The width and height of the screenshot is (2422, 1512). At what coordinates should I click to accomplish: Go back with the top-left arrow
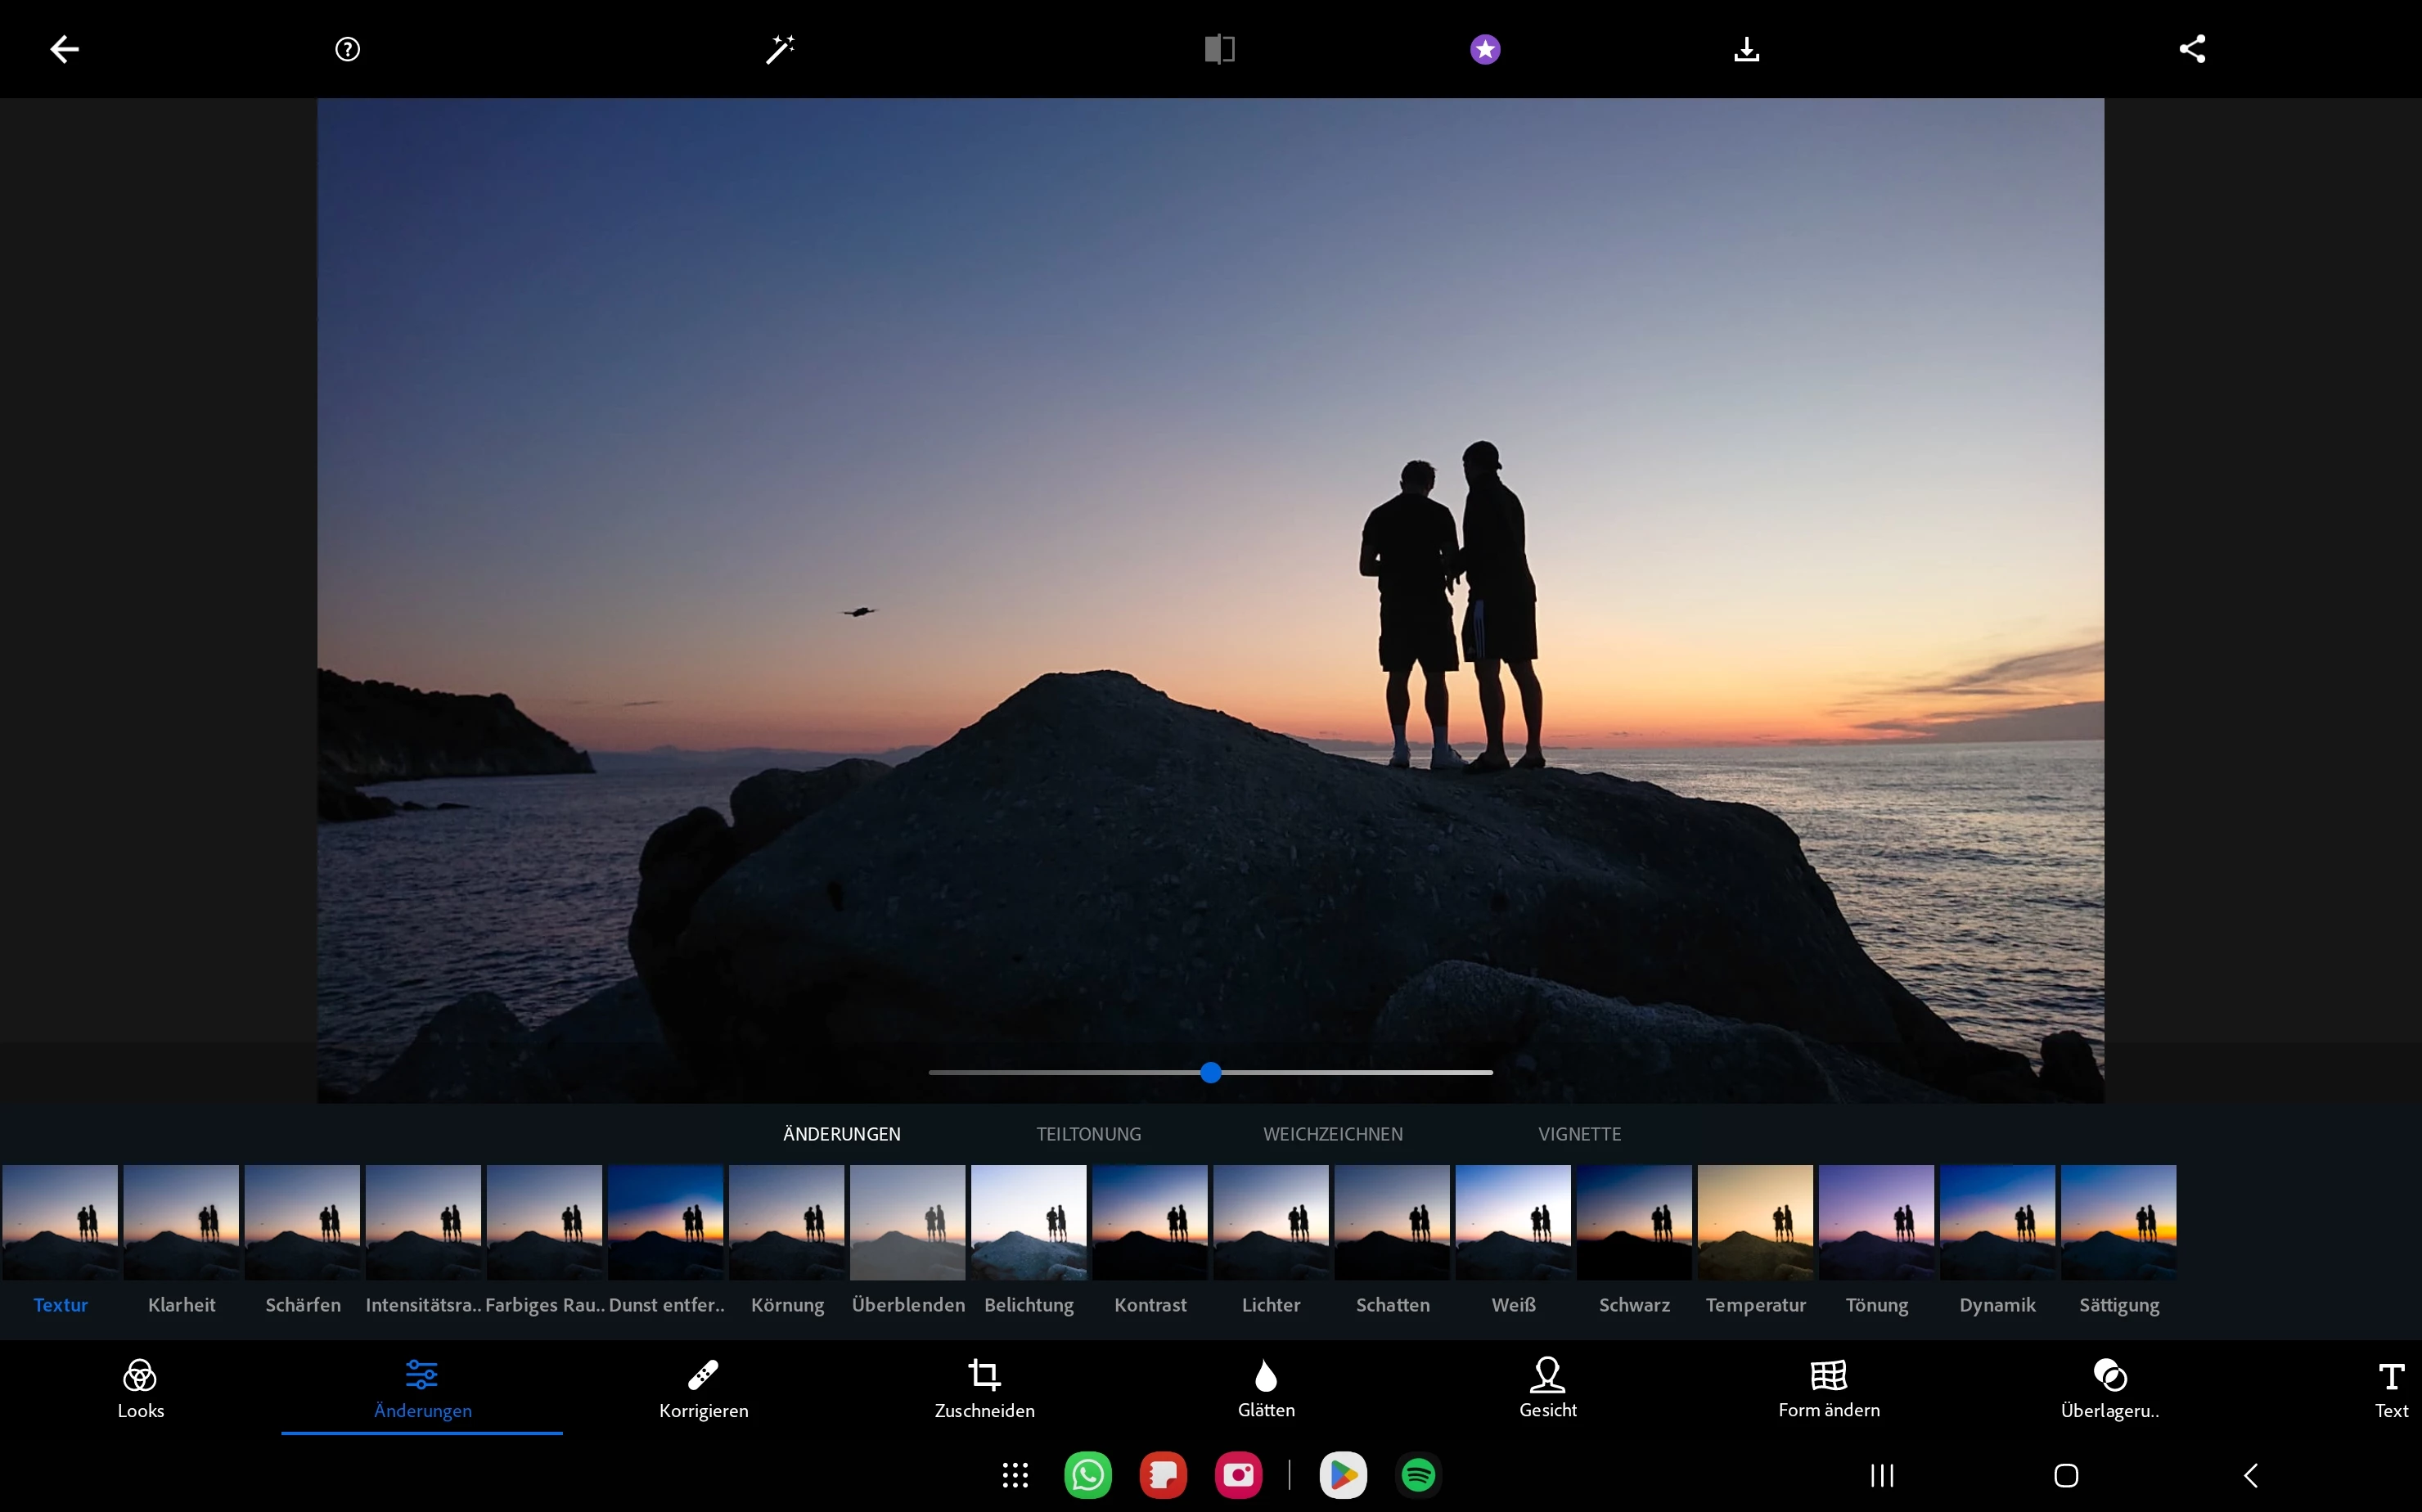65,49
